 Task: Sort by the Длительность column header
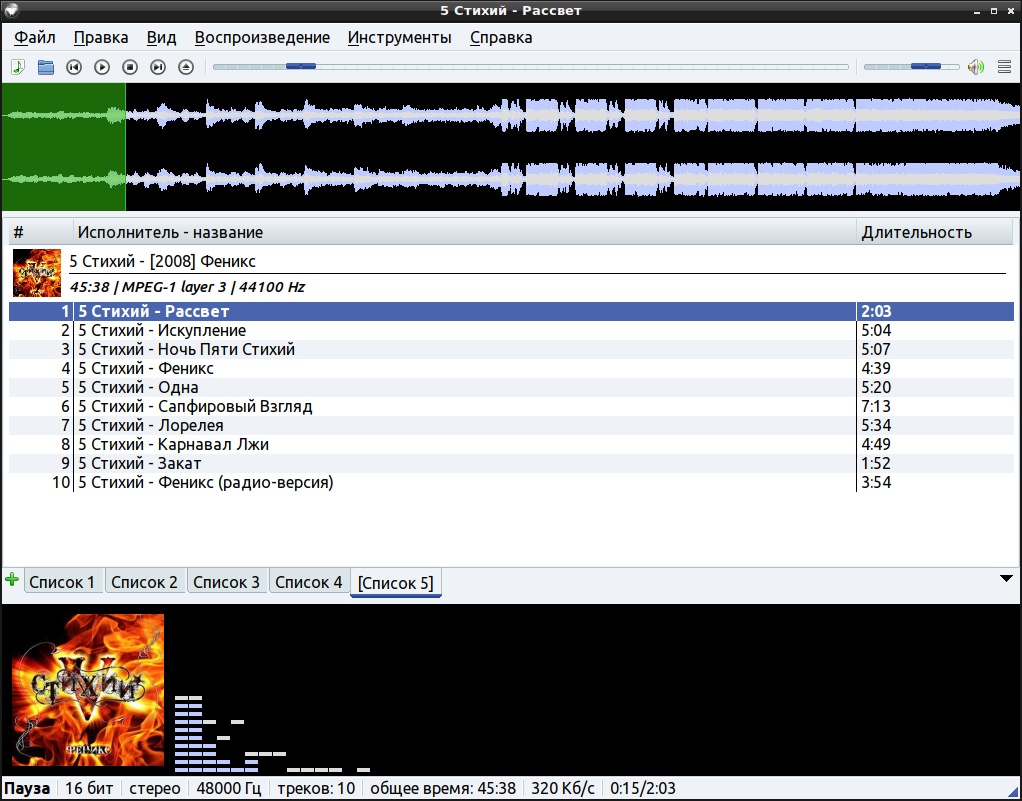point(917,233)
